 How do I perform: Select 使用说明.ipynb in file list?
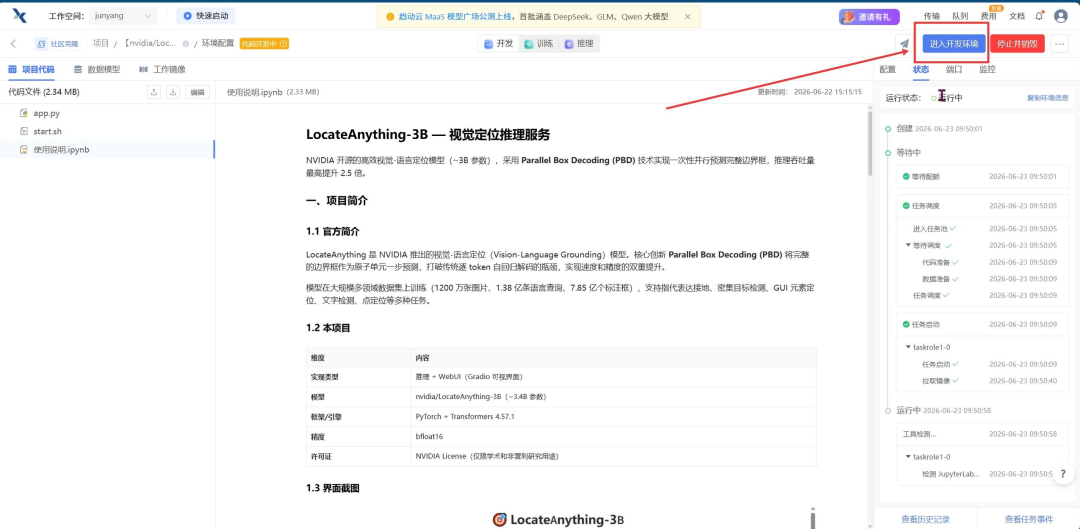(107, 149)
